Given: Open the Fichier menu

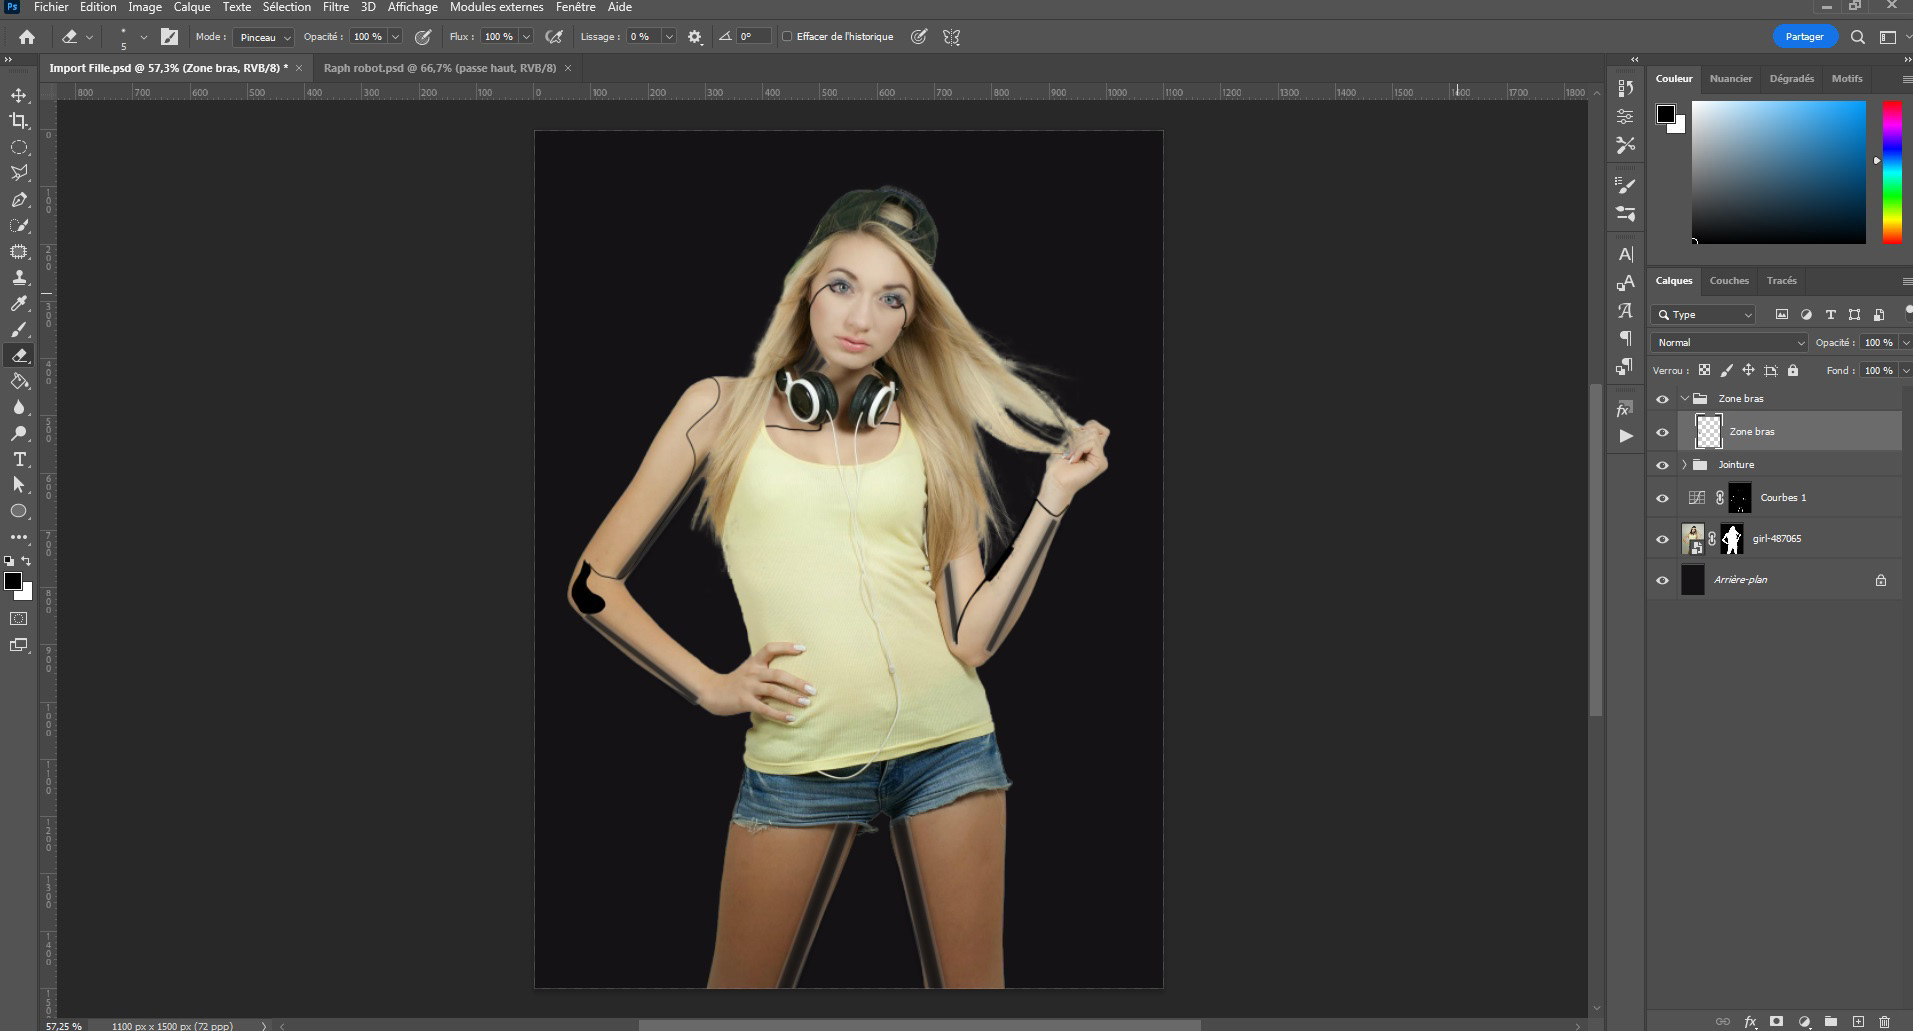Looking at the screenshot, I should point(51,7).
